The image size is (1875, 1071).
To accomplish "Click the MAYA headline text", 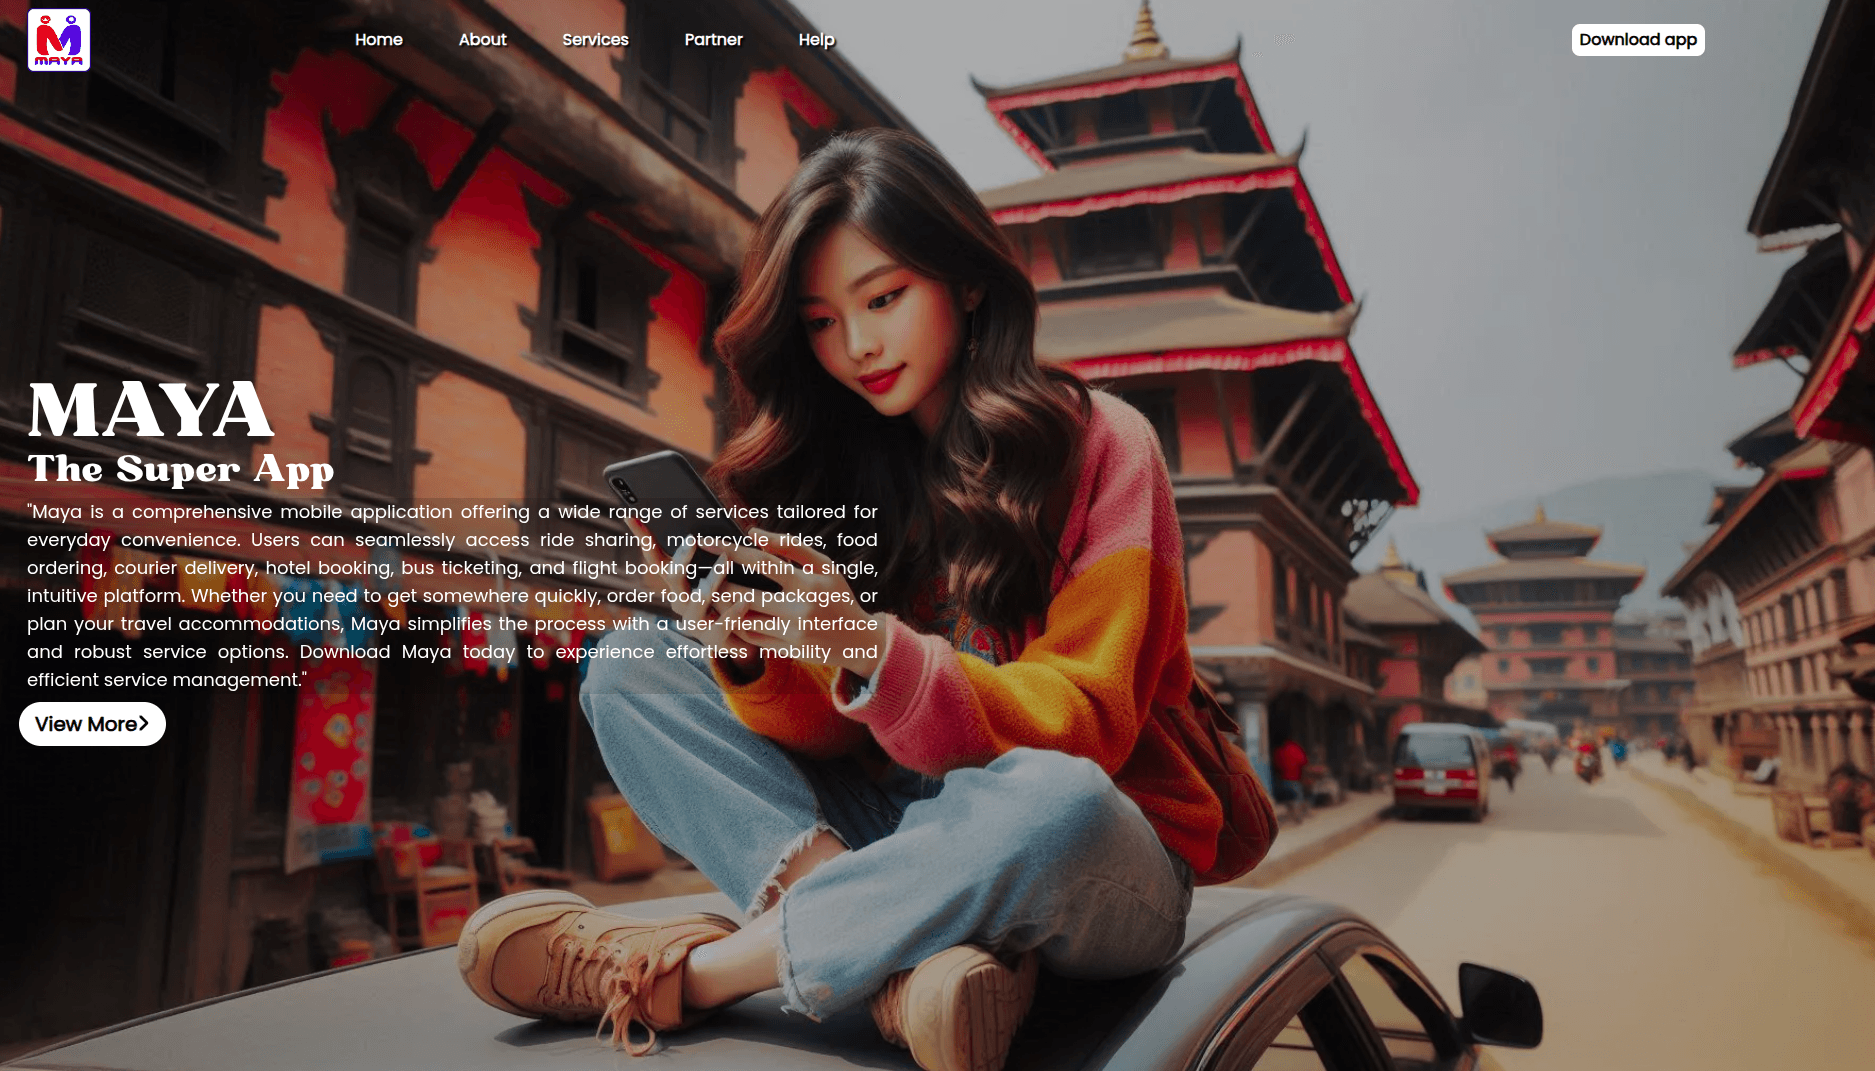I will click(151, 410).
